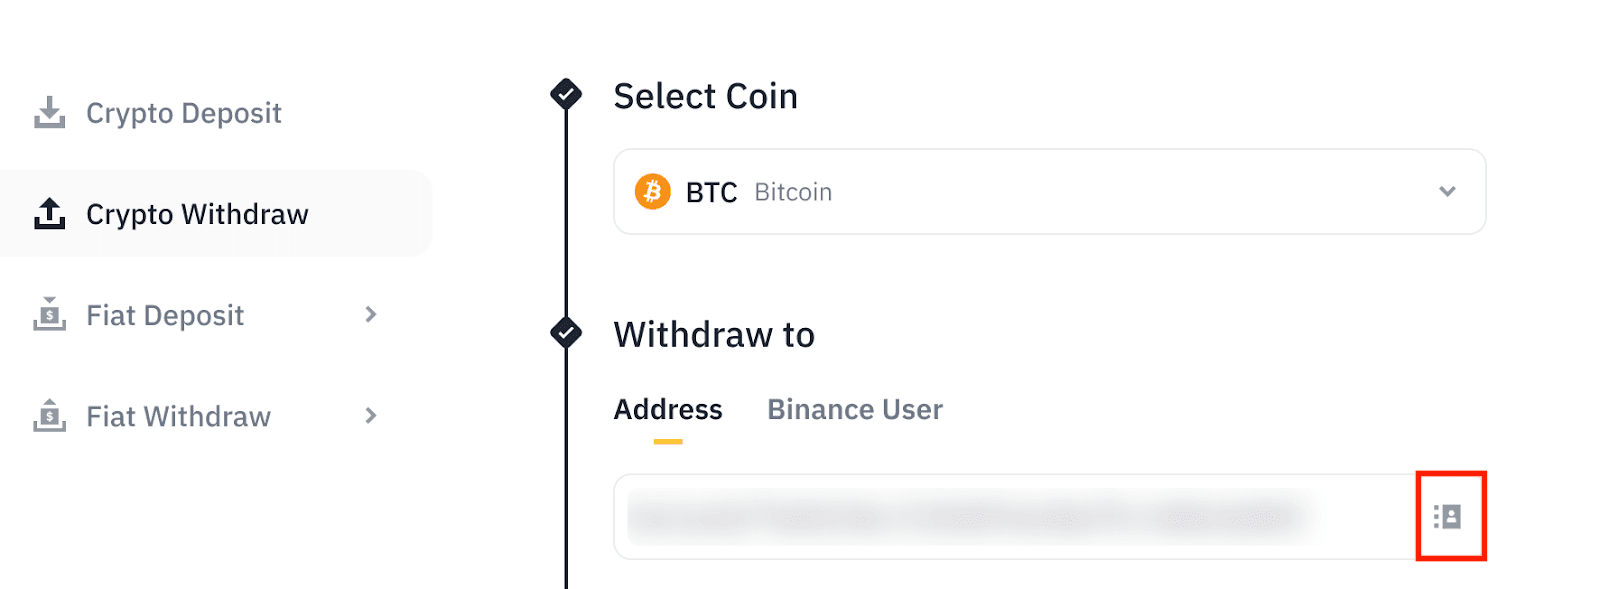Click the orange Bitcoin coin logo
1600x589 pixels.
(653, 191)
